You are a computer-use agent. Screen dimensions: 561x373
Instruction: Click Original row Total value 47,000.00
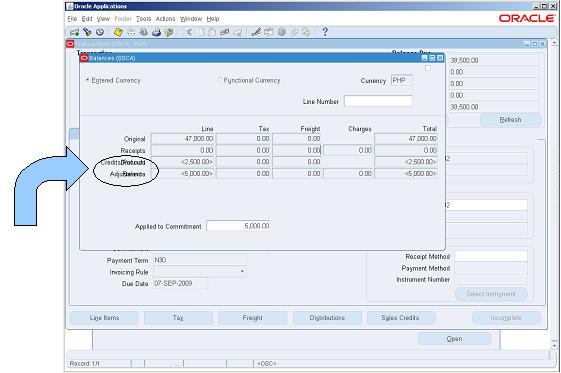click(x=406, y=138)
